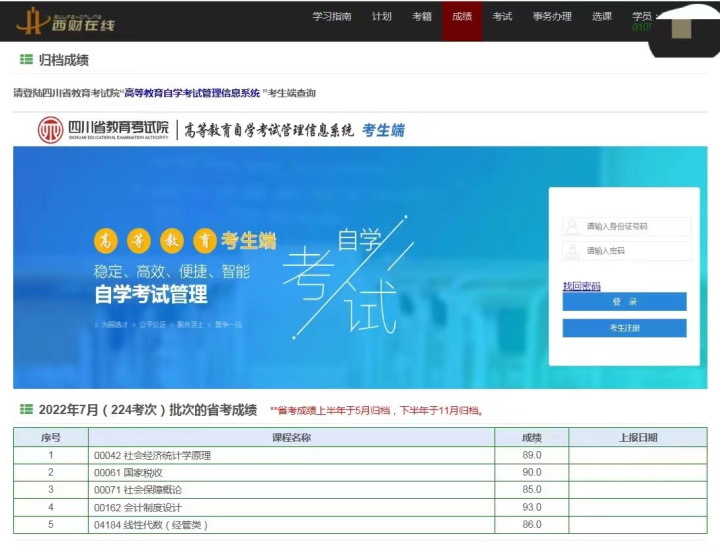
Task: Select row 00042 社会经济统计学原理
Action: pyautogui.click(x=360, y=455)
